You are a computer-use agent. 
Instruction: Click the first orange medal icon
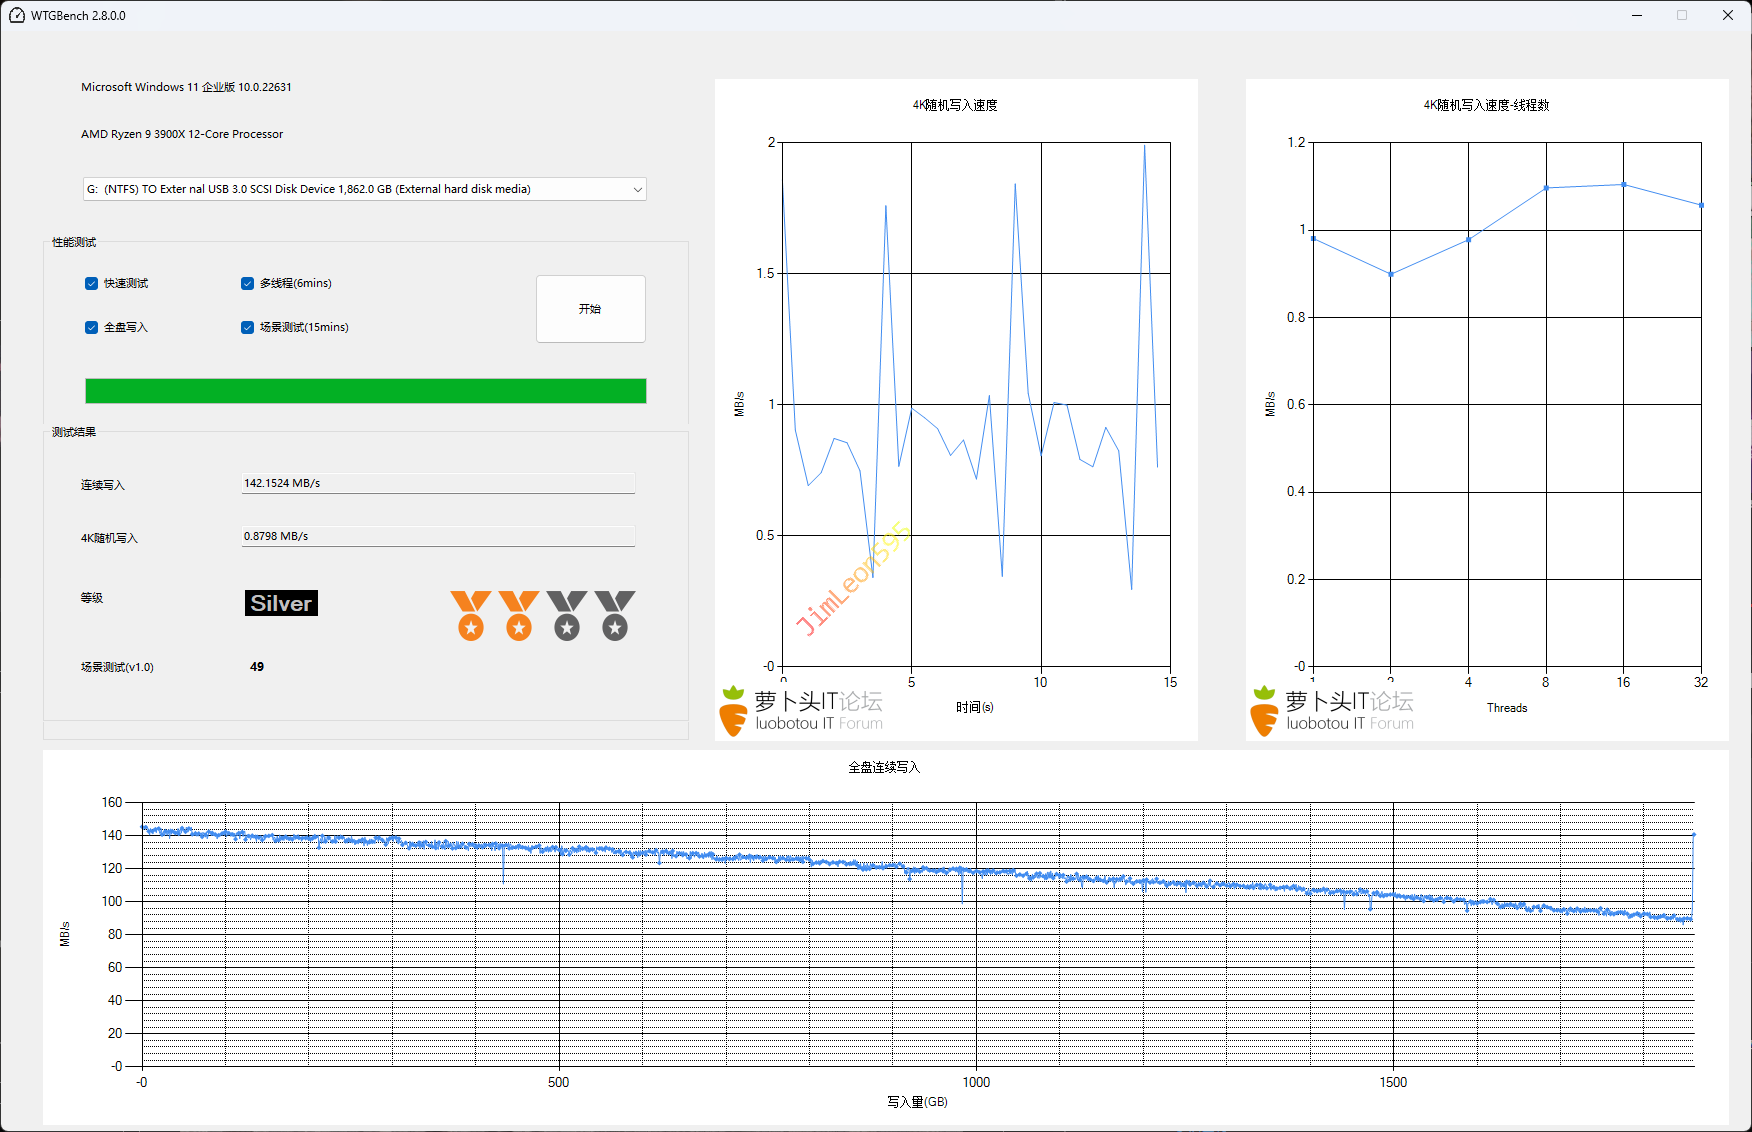click(x=470, y=614)
